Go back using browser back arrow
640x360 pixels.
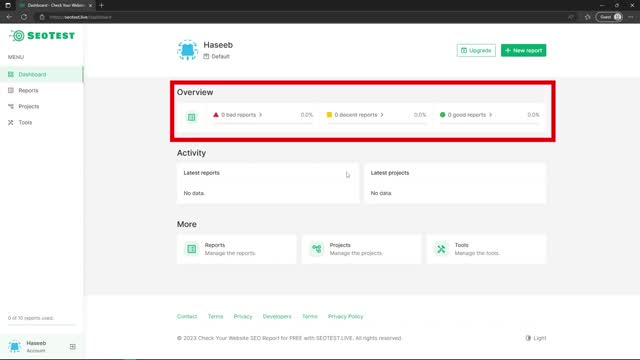click(9, 17)
